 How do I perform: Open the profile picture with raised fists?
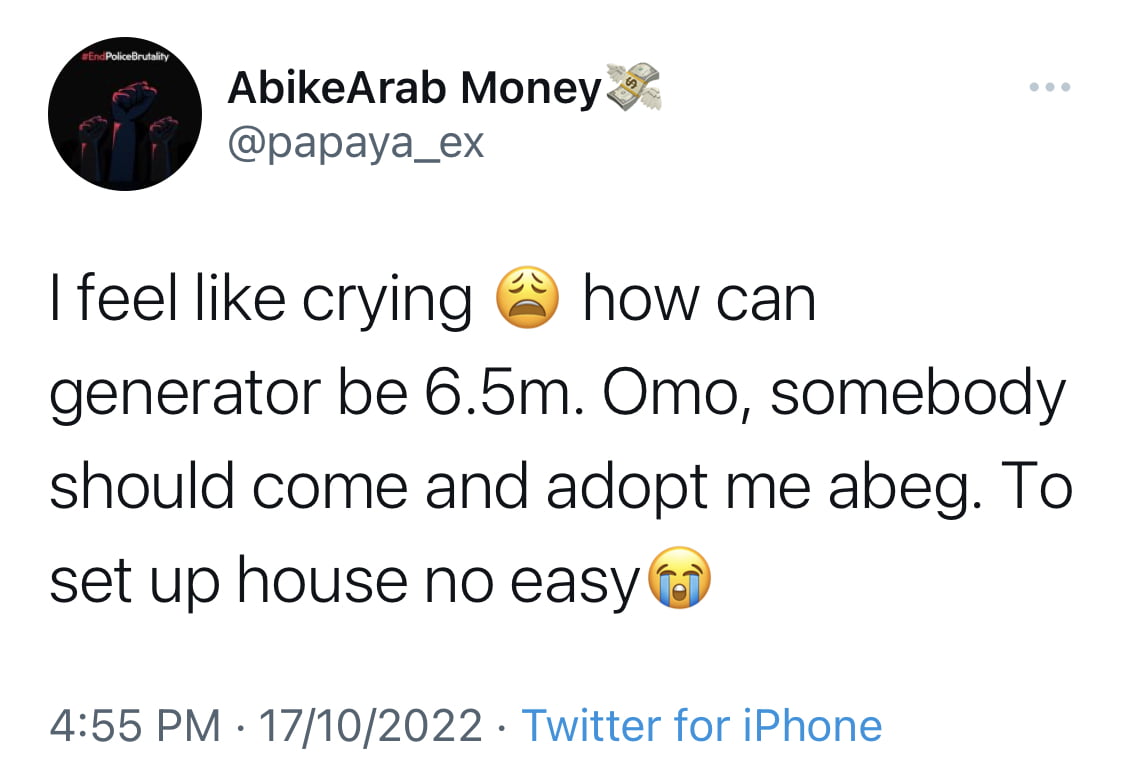(125, 114)
